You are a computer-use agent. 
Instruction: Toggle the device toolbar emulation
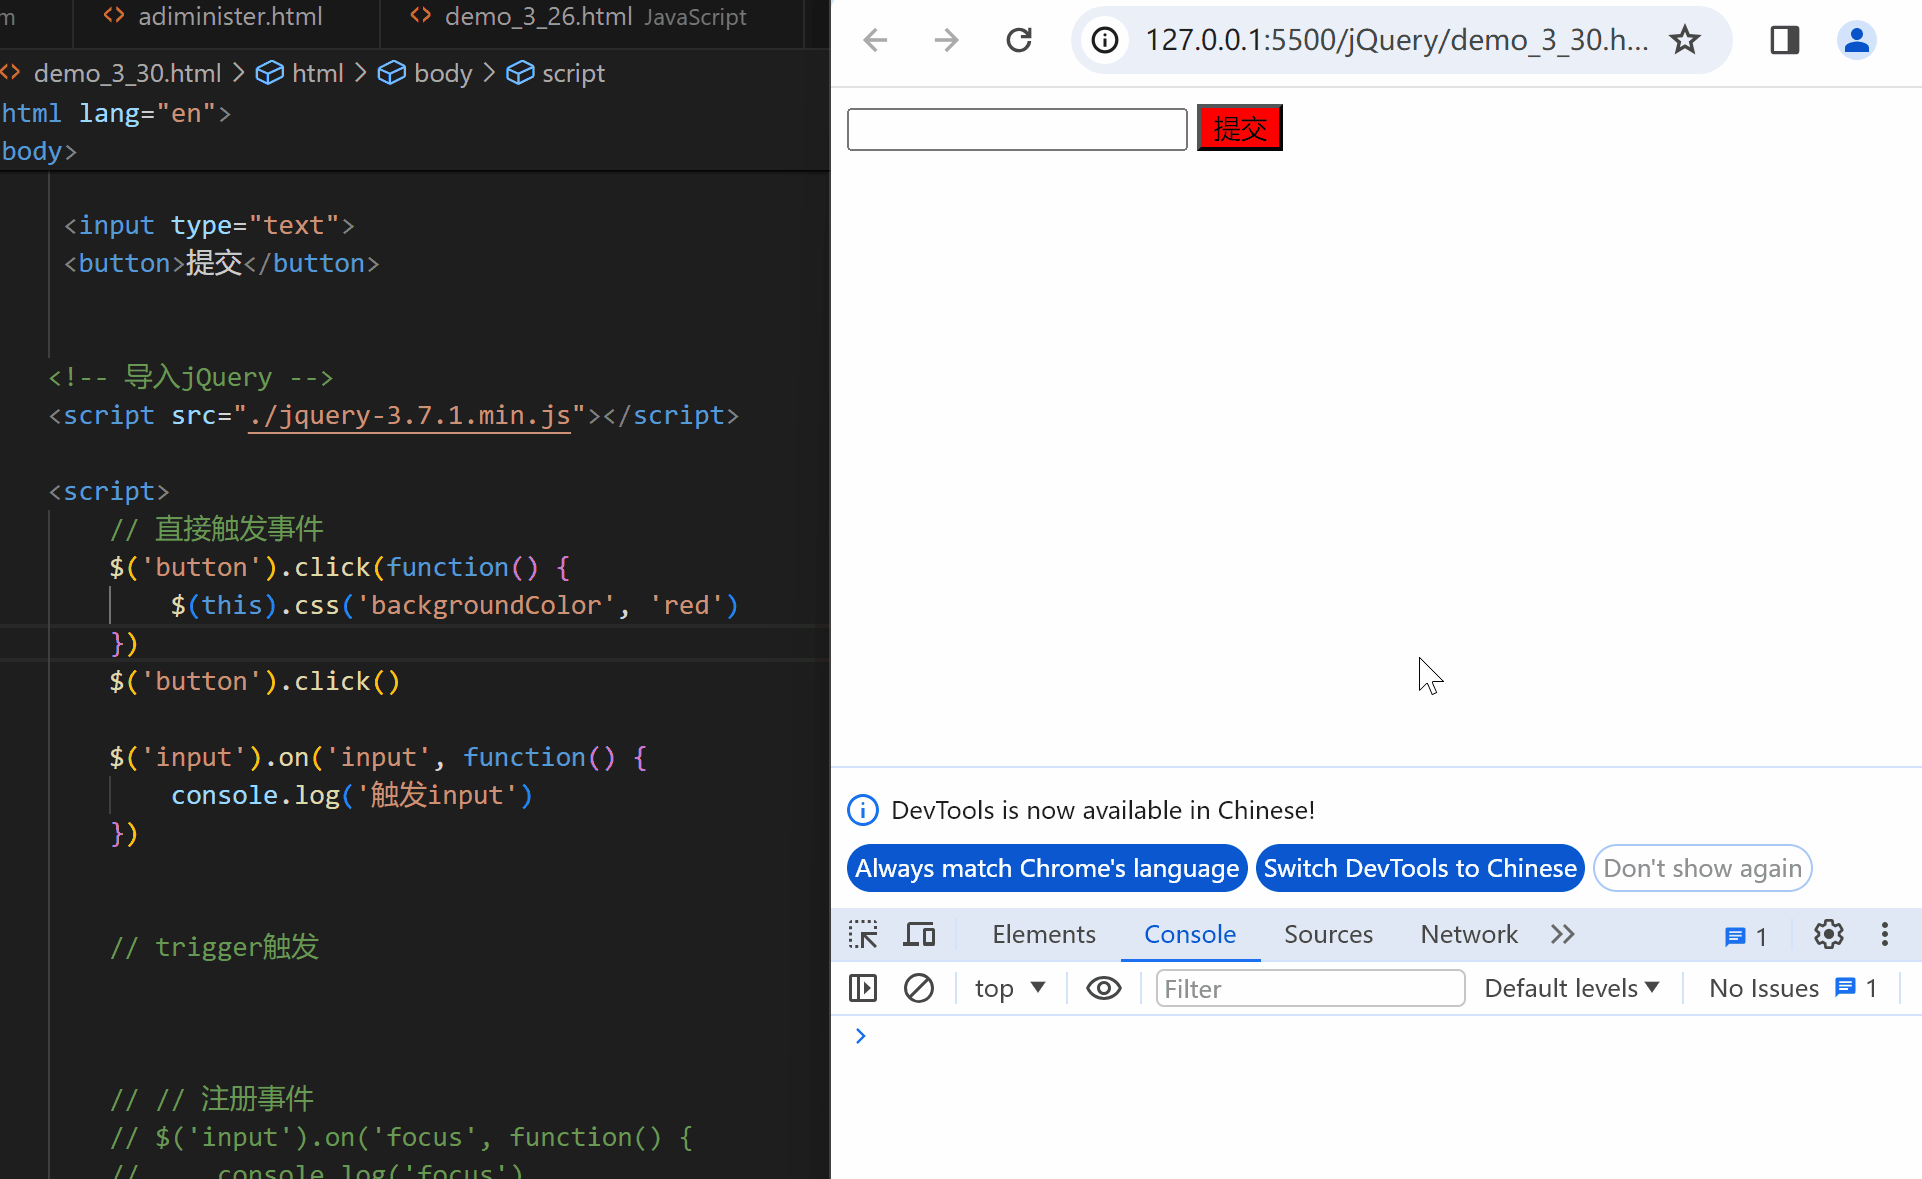click(919, 934)
